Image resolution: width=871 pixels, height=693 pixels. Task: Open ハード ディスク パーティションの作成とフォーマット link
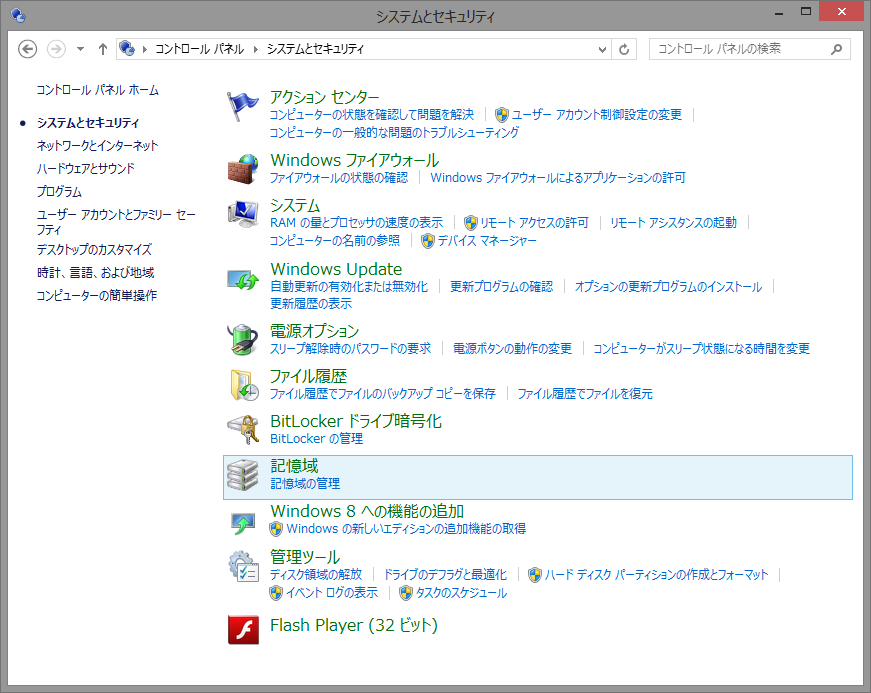click(x=657, y=575)
